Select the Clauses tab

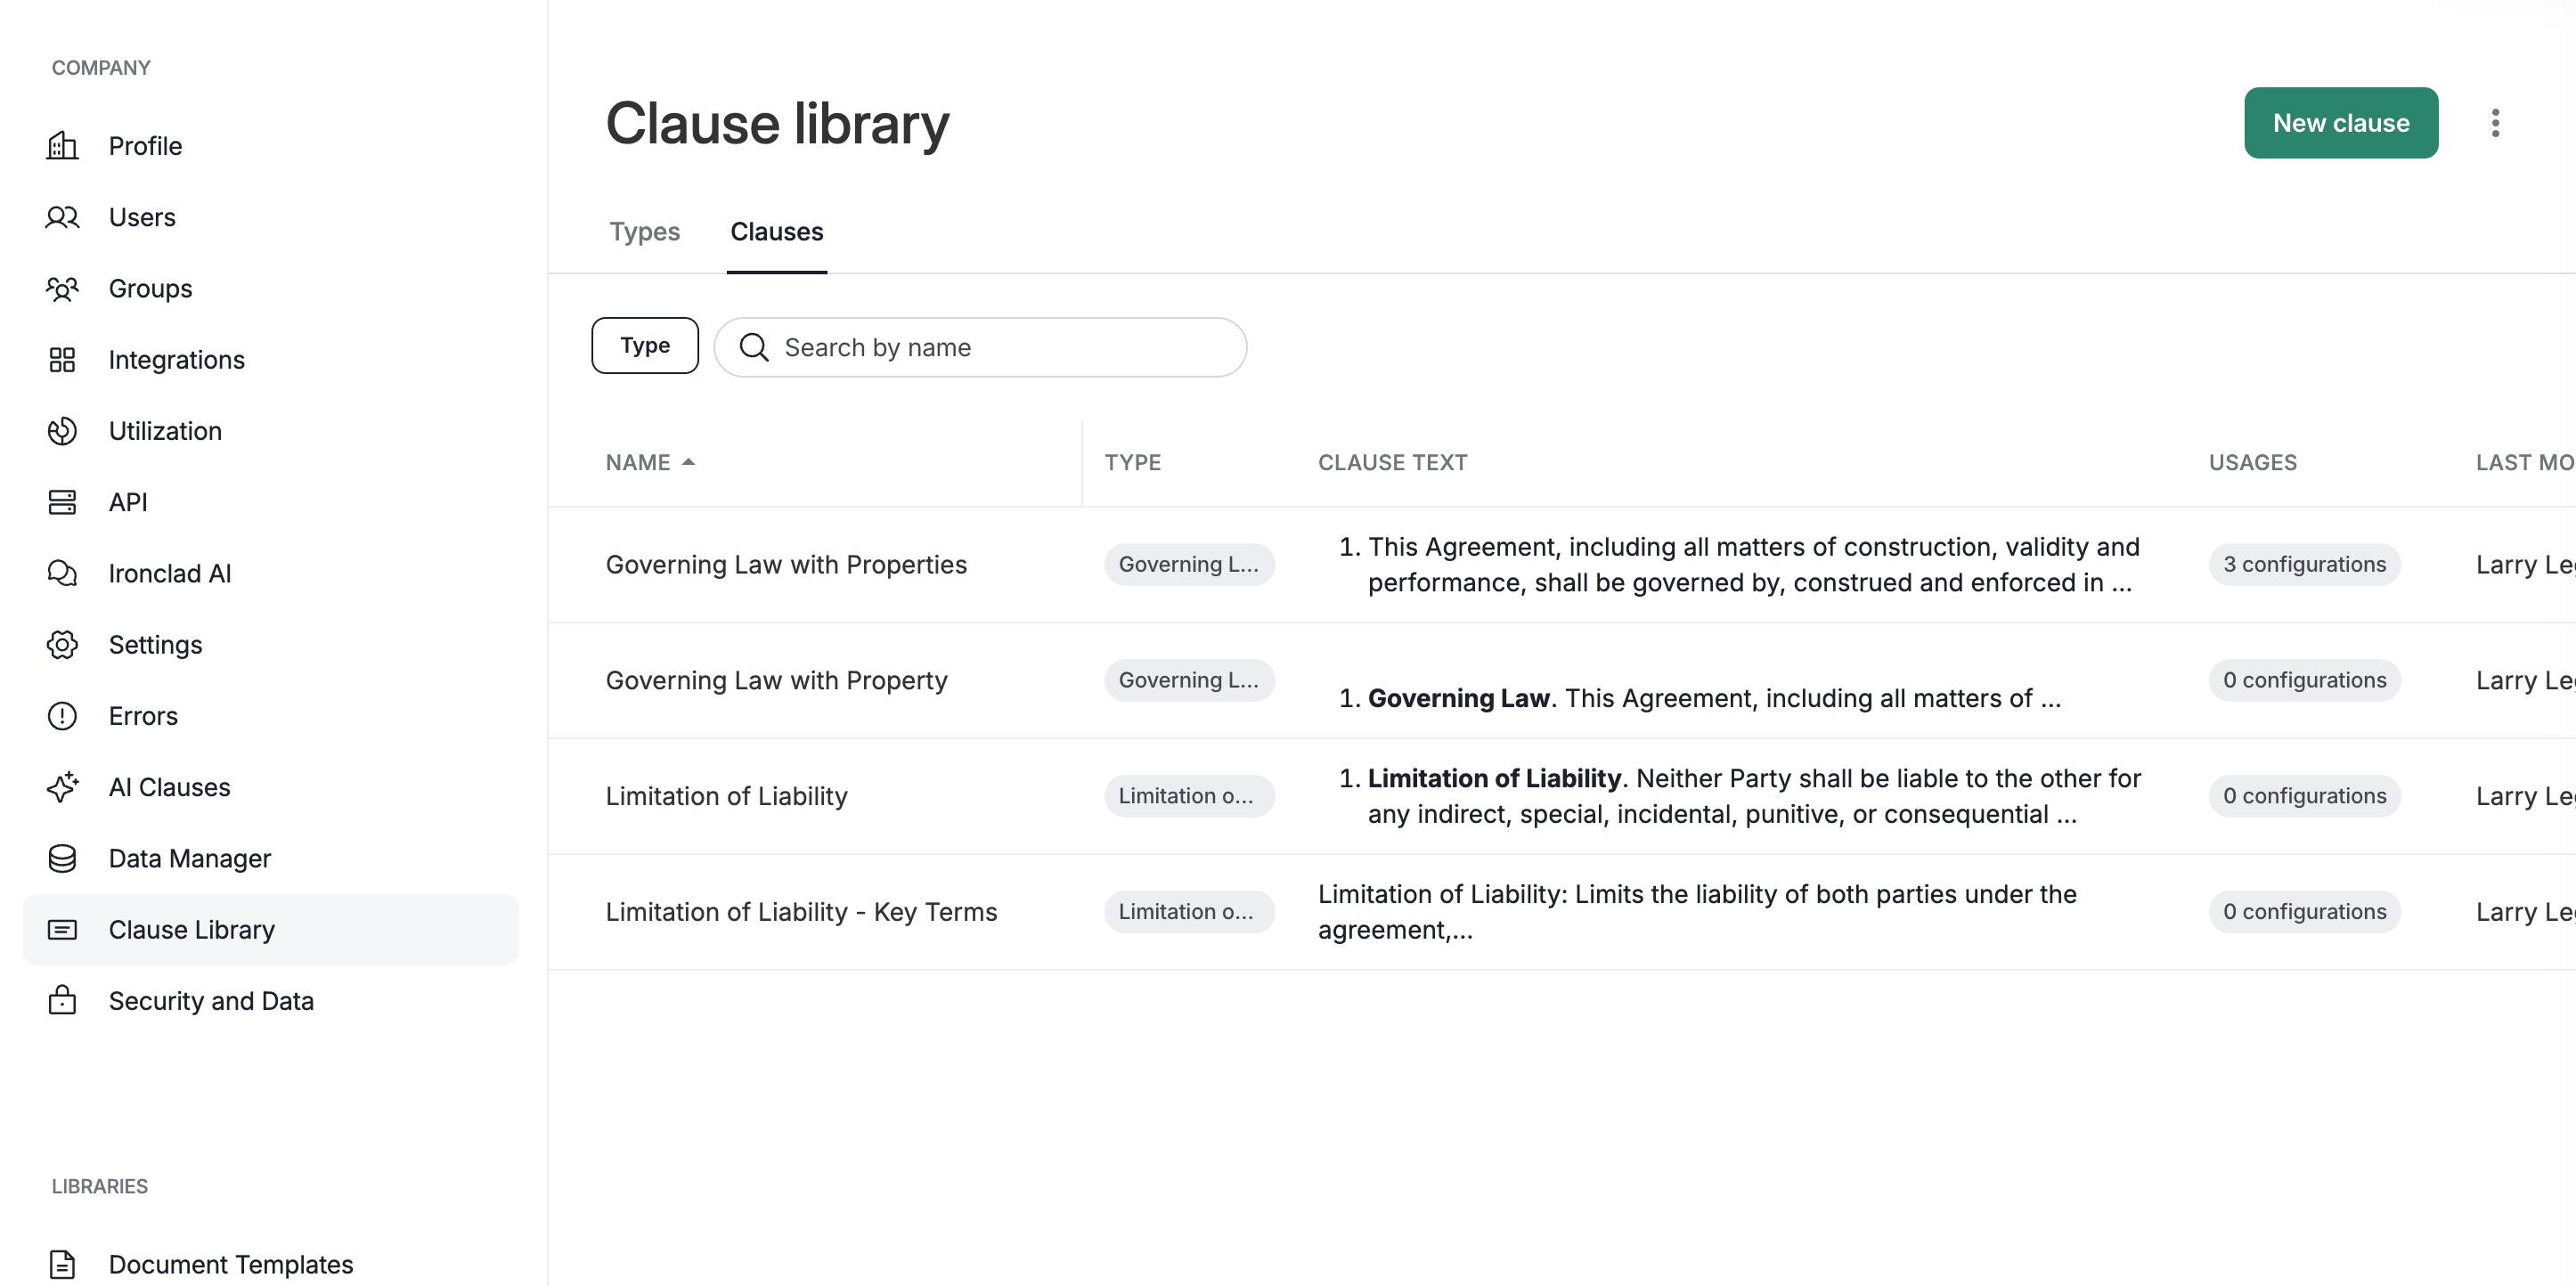click(777, 232)
